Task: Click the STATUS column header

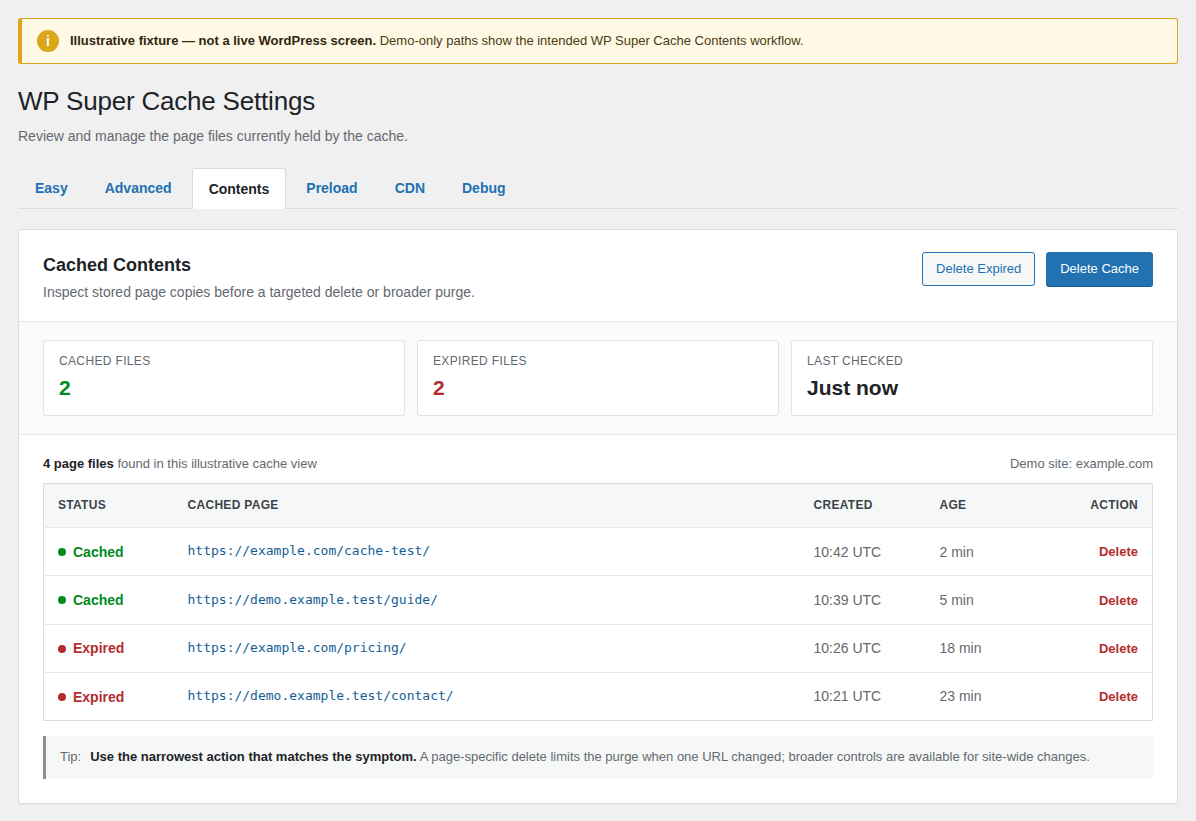Action: coord(82,505)
